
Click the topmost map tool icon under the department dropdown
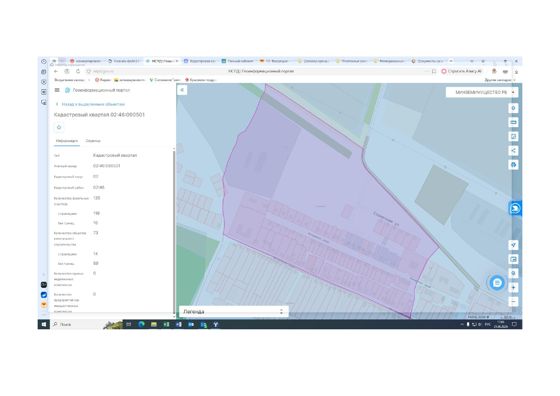tap(513, 108)
